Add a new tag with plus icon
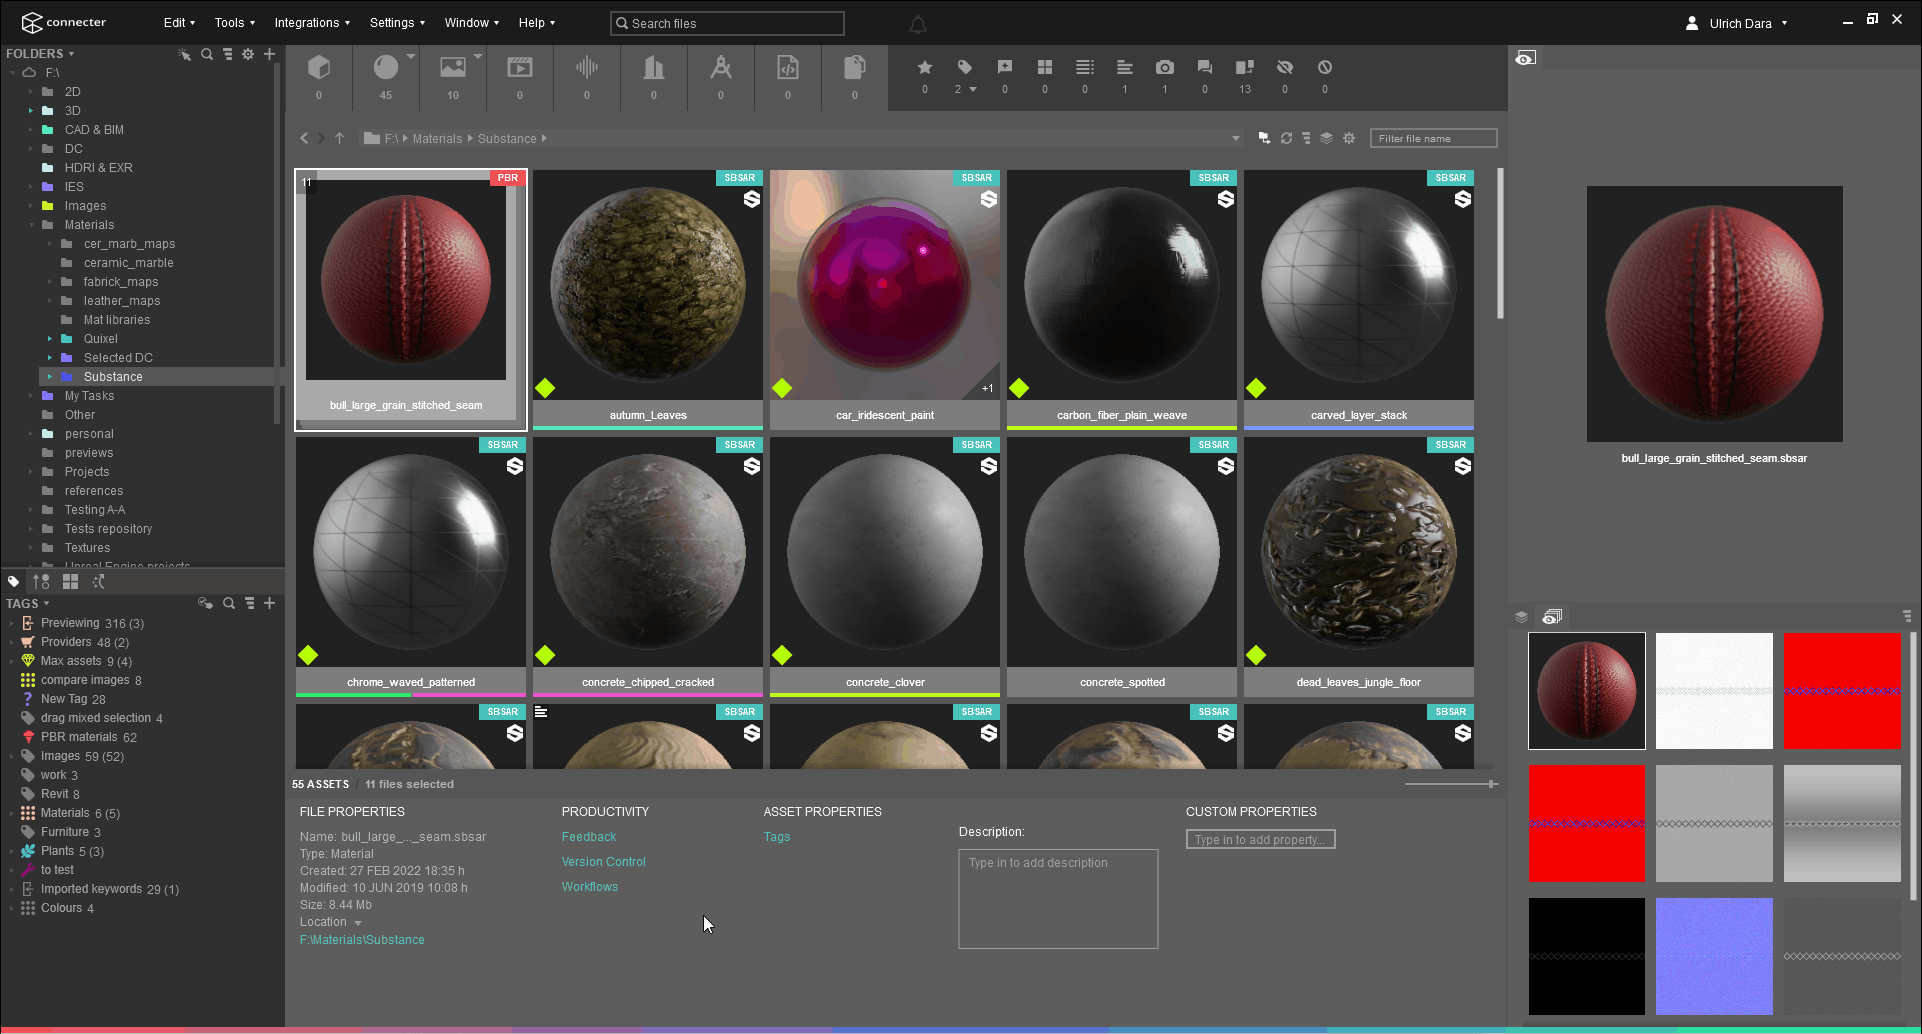The image size is (1922, 1034). 269,604
